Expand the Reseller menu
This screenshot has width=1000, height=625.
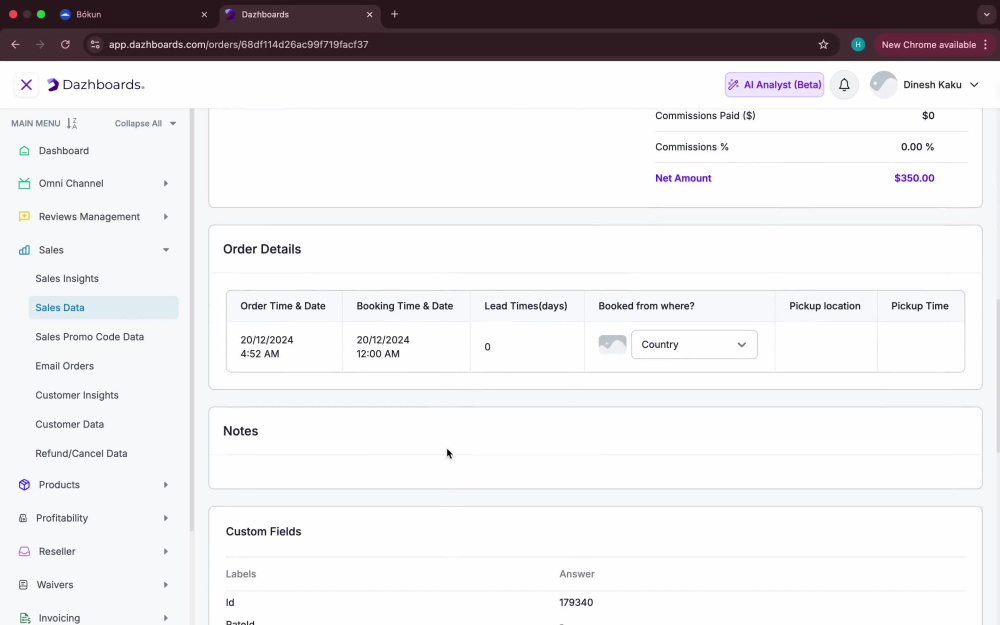(166, 552)
